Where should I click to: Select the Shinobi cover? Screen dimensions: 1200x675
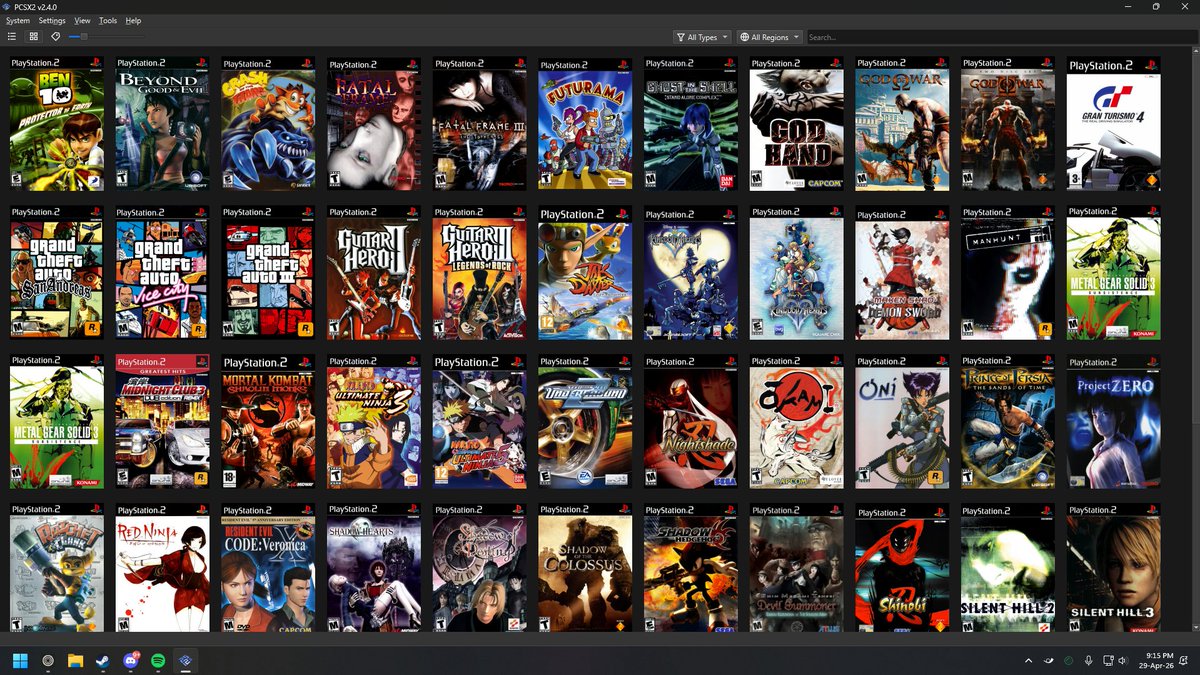coord(902,568)
